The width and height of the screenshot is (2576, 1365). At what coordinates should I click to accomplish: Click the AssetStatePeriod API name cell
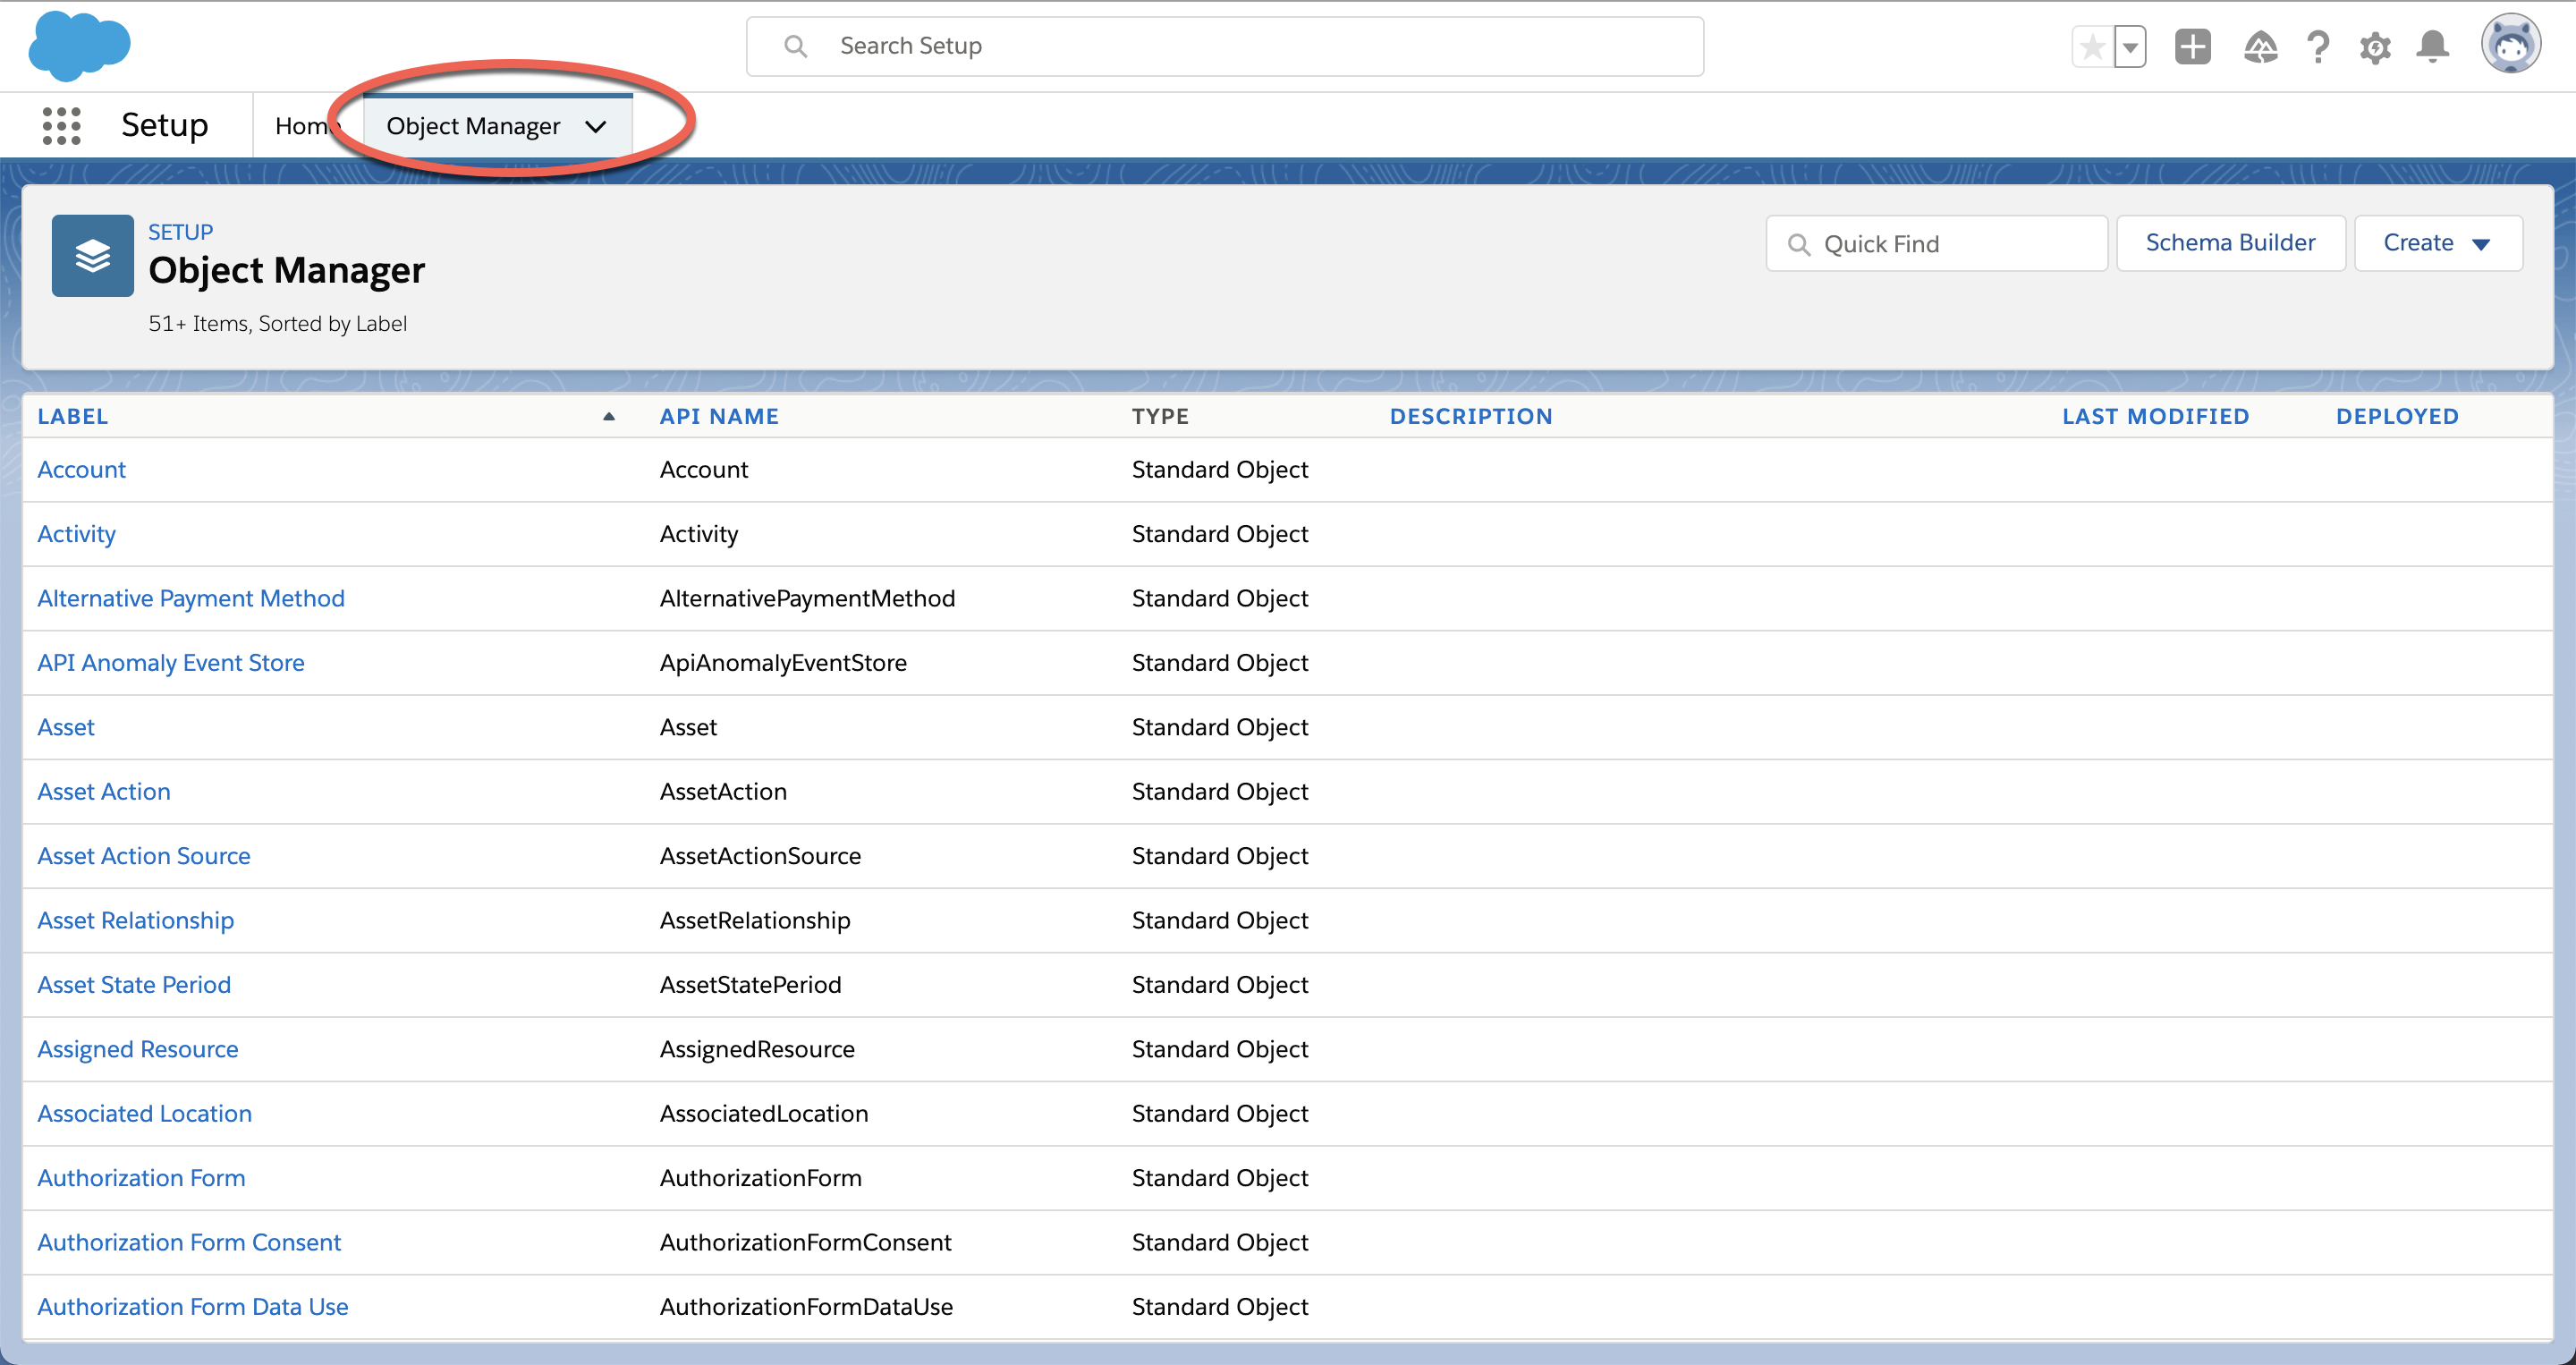pos(750,984)
